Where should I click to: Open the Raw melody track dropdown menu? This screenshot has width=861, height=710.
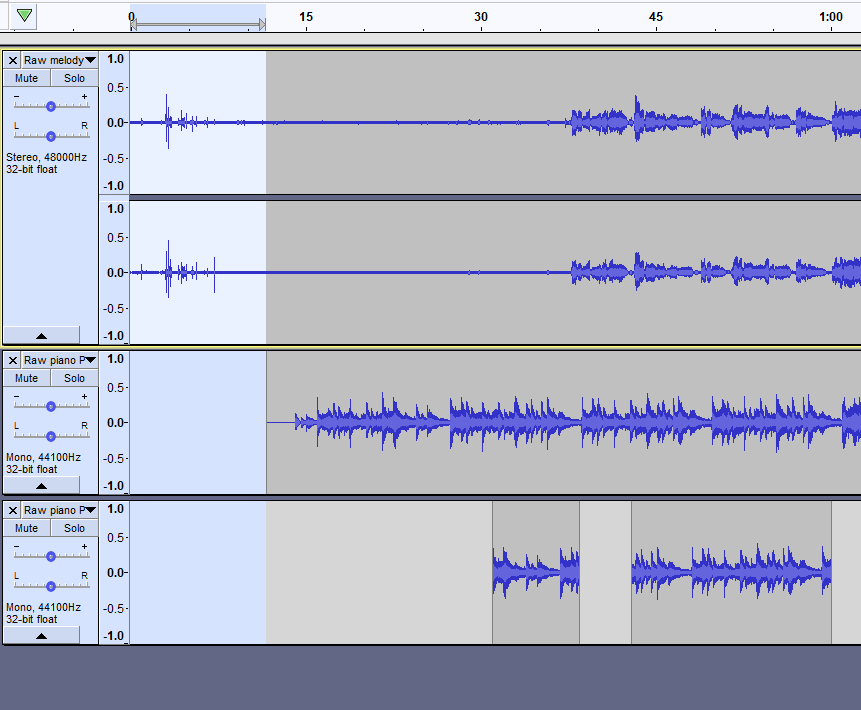click(x=60, y=60)
